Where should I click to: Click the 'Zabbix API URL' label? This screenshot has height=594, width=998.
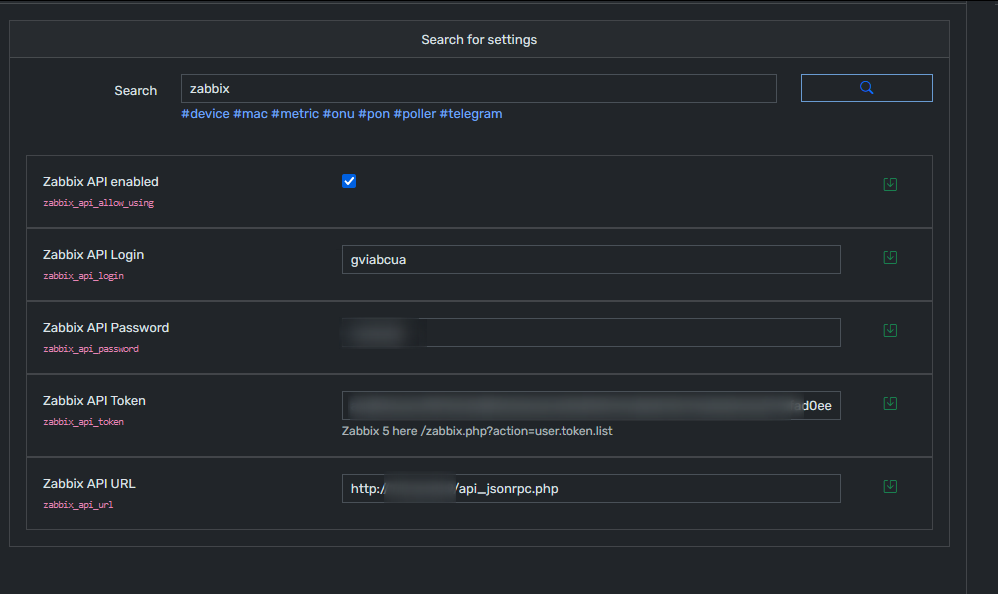[89, 484]
